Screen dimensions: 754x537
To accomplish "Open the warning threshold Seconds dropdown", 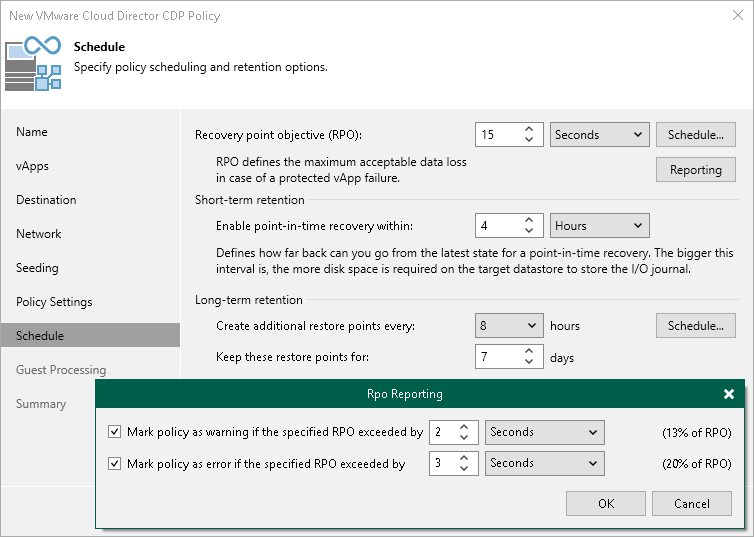I will 544,432.
